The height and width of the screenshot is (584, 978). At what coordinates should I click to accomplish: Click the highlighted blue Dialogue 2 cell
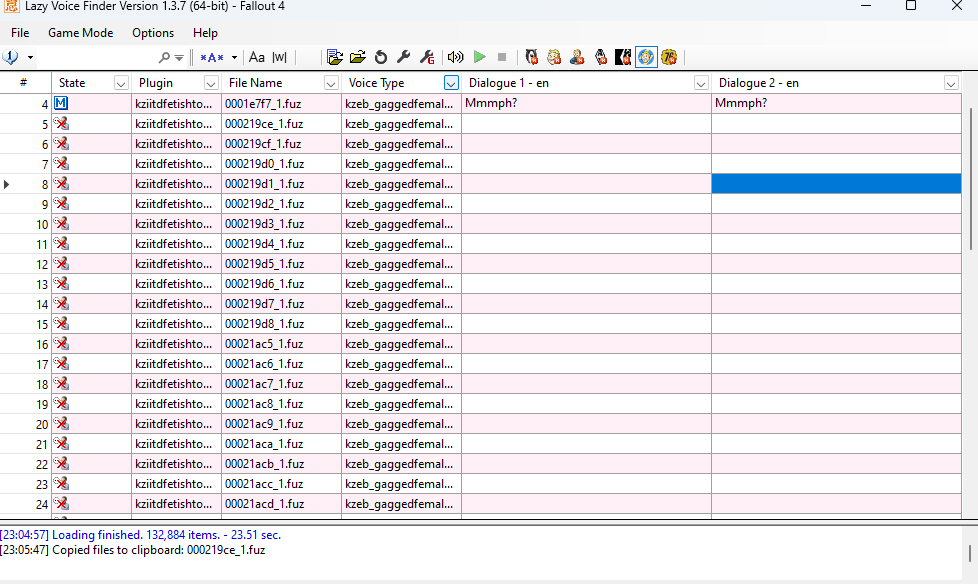pyautogui.click(x=836, y=183)
